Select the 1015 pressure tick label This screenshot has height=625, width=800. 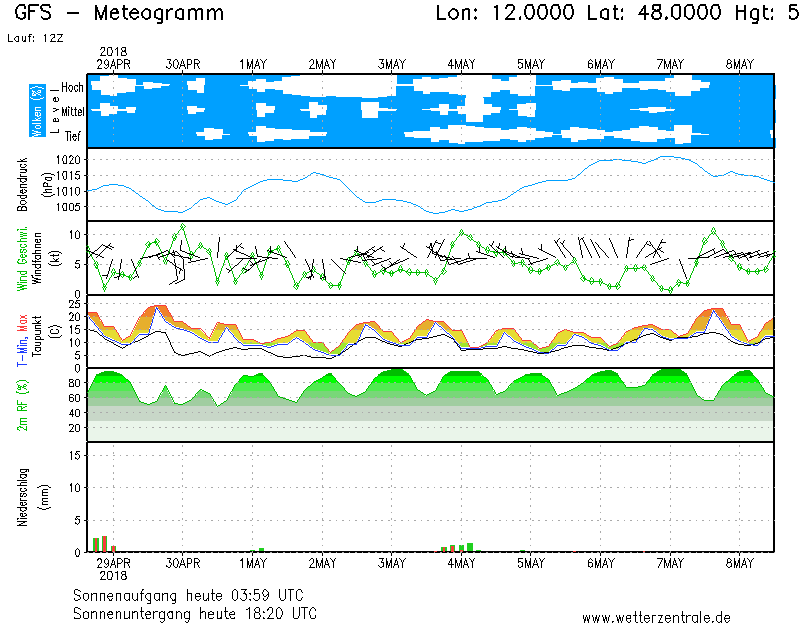[68, 176]
